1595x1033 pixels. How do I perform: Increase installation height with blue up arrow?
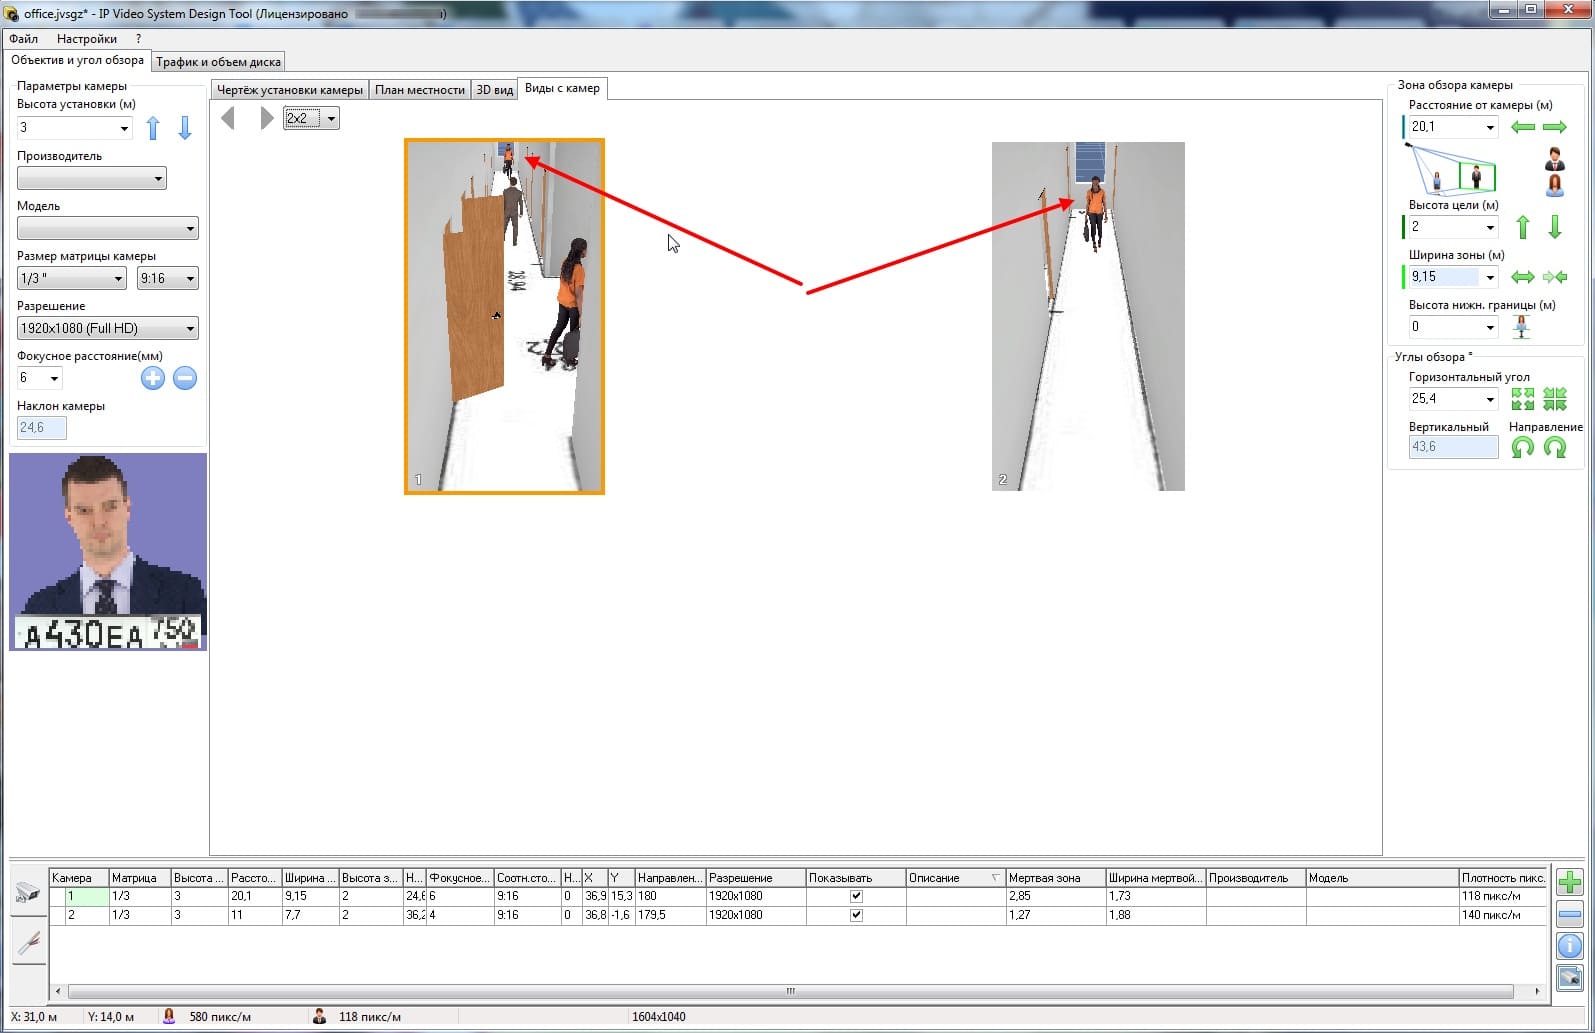[153, 128]
